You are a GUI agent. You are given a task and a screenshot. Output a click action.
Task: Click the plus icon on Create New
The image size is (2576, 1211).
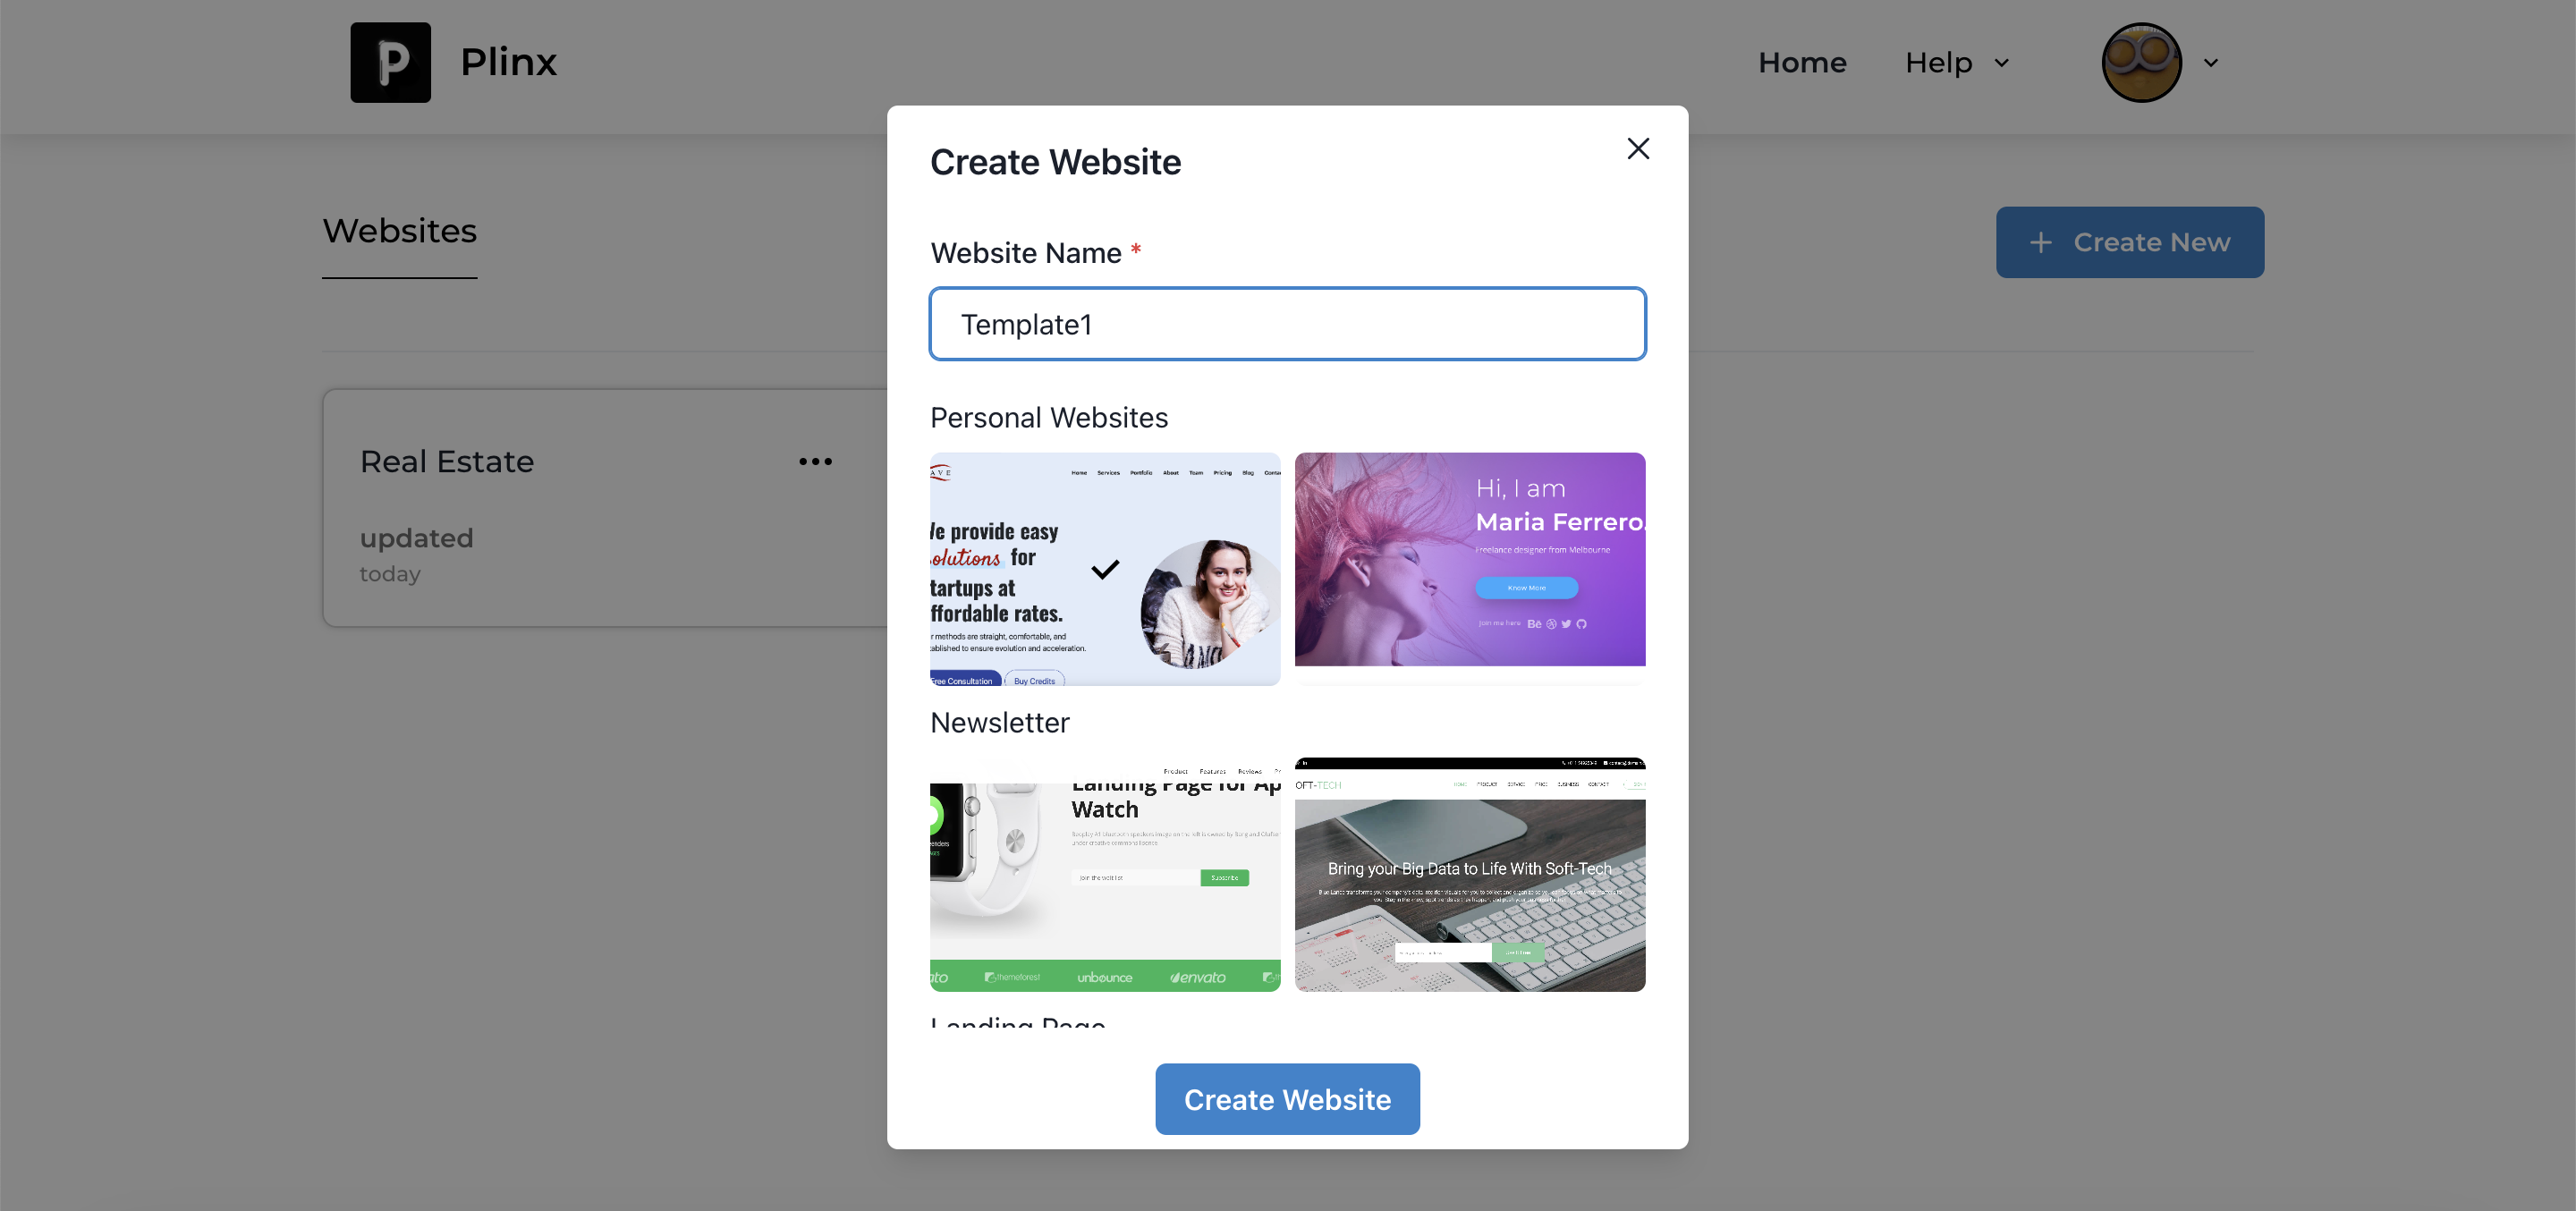2040,242
